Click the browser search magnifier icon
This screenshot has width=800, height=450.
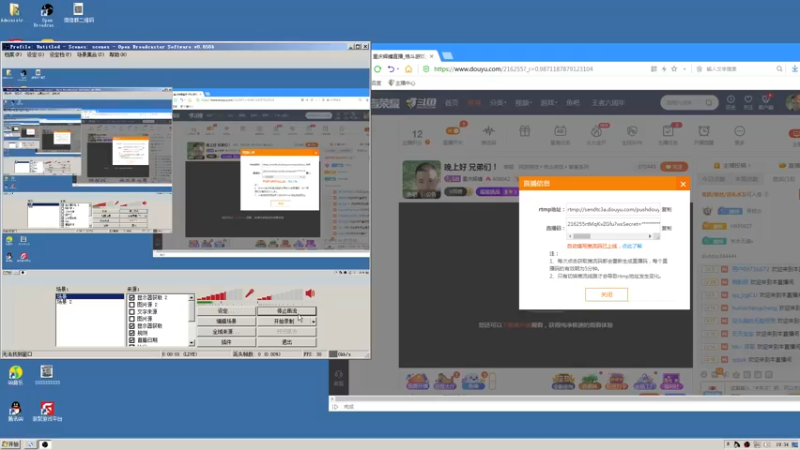click(x=779, y=69)
